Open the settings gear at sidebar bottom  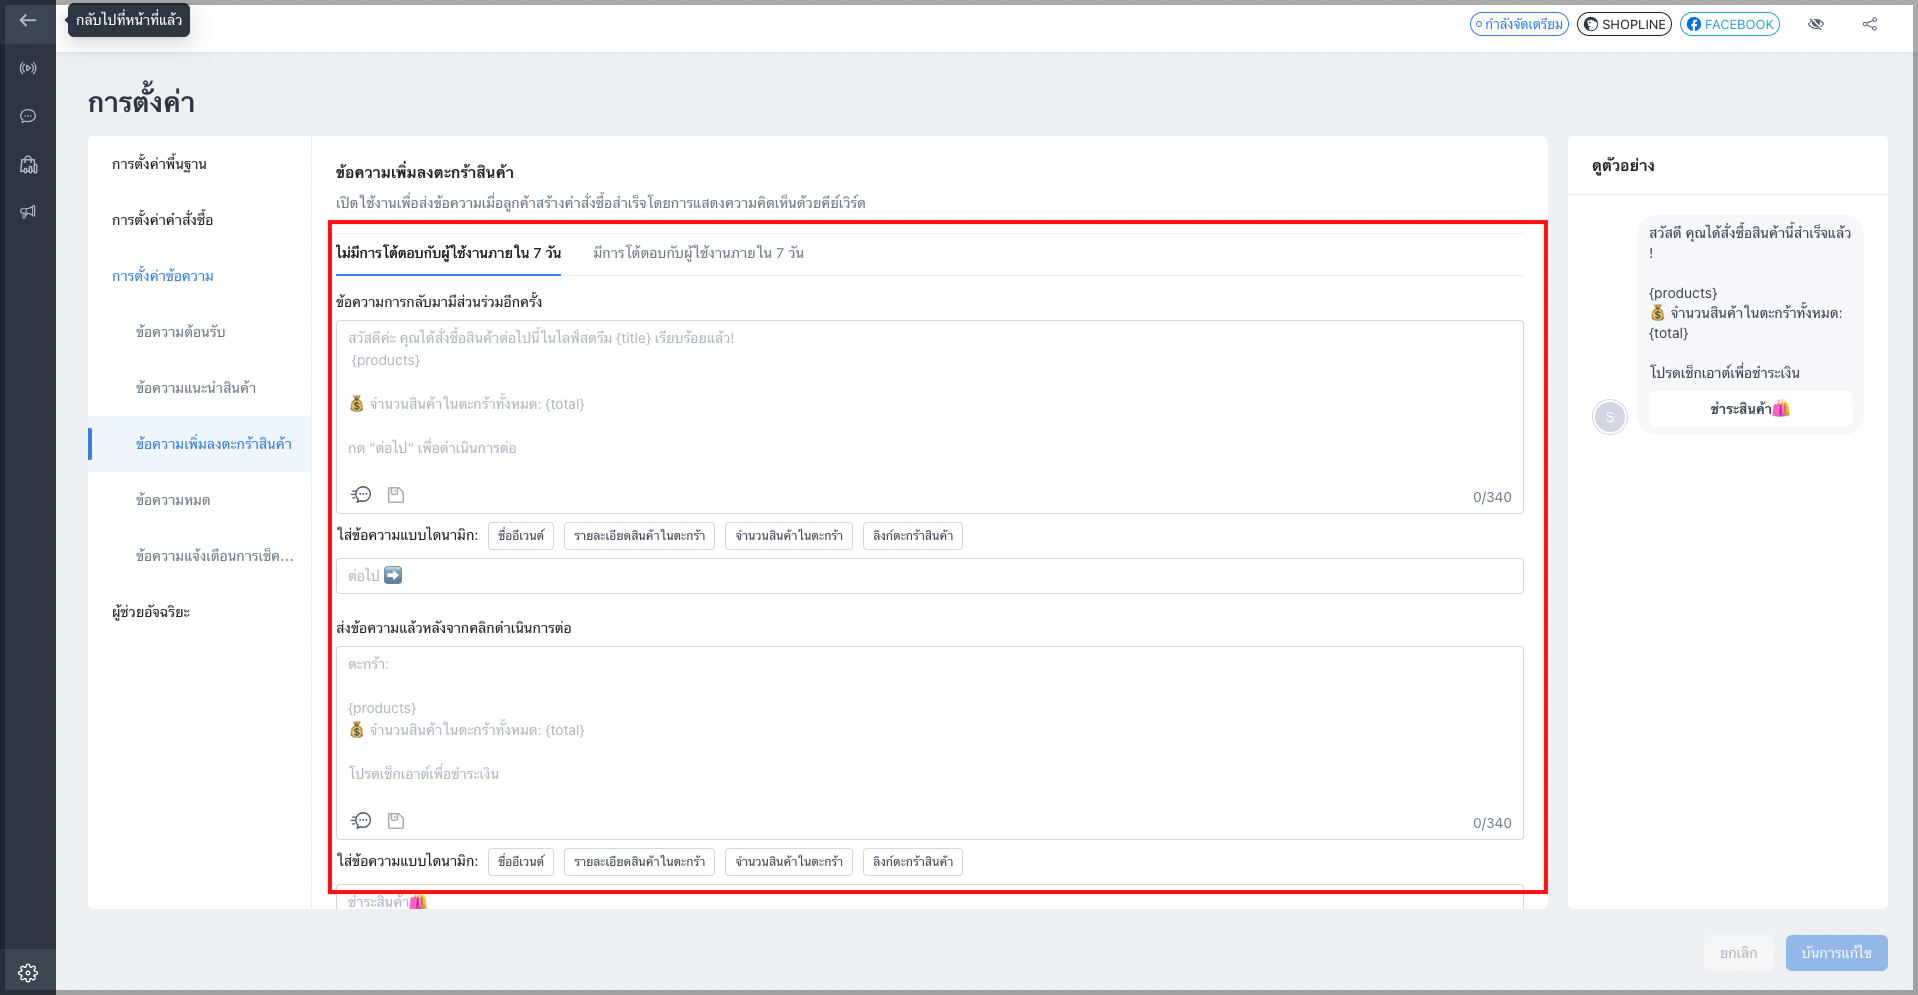click(28, 972)
